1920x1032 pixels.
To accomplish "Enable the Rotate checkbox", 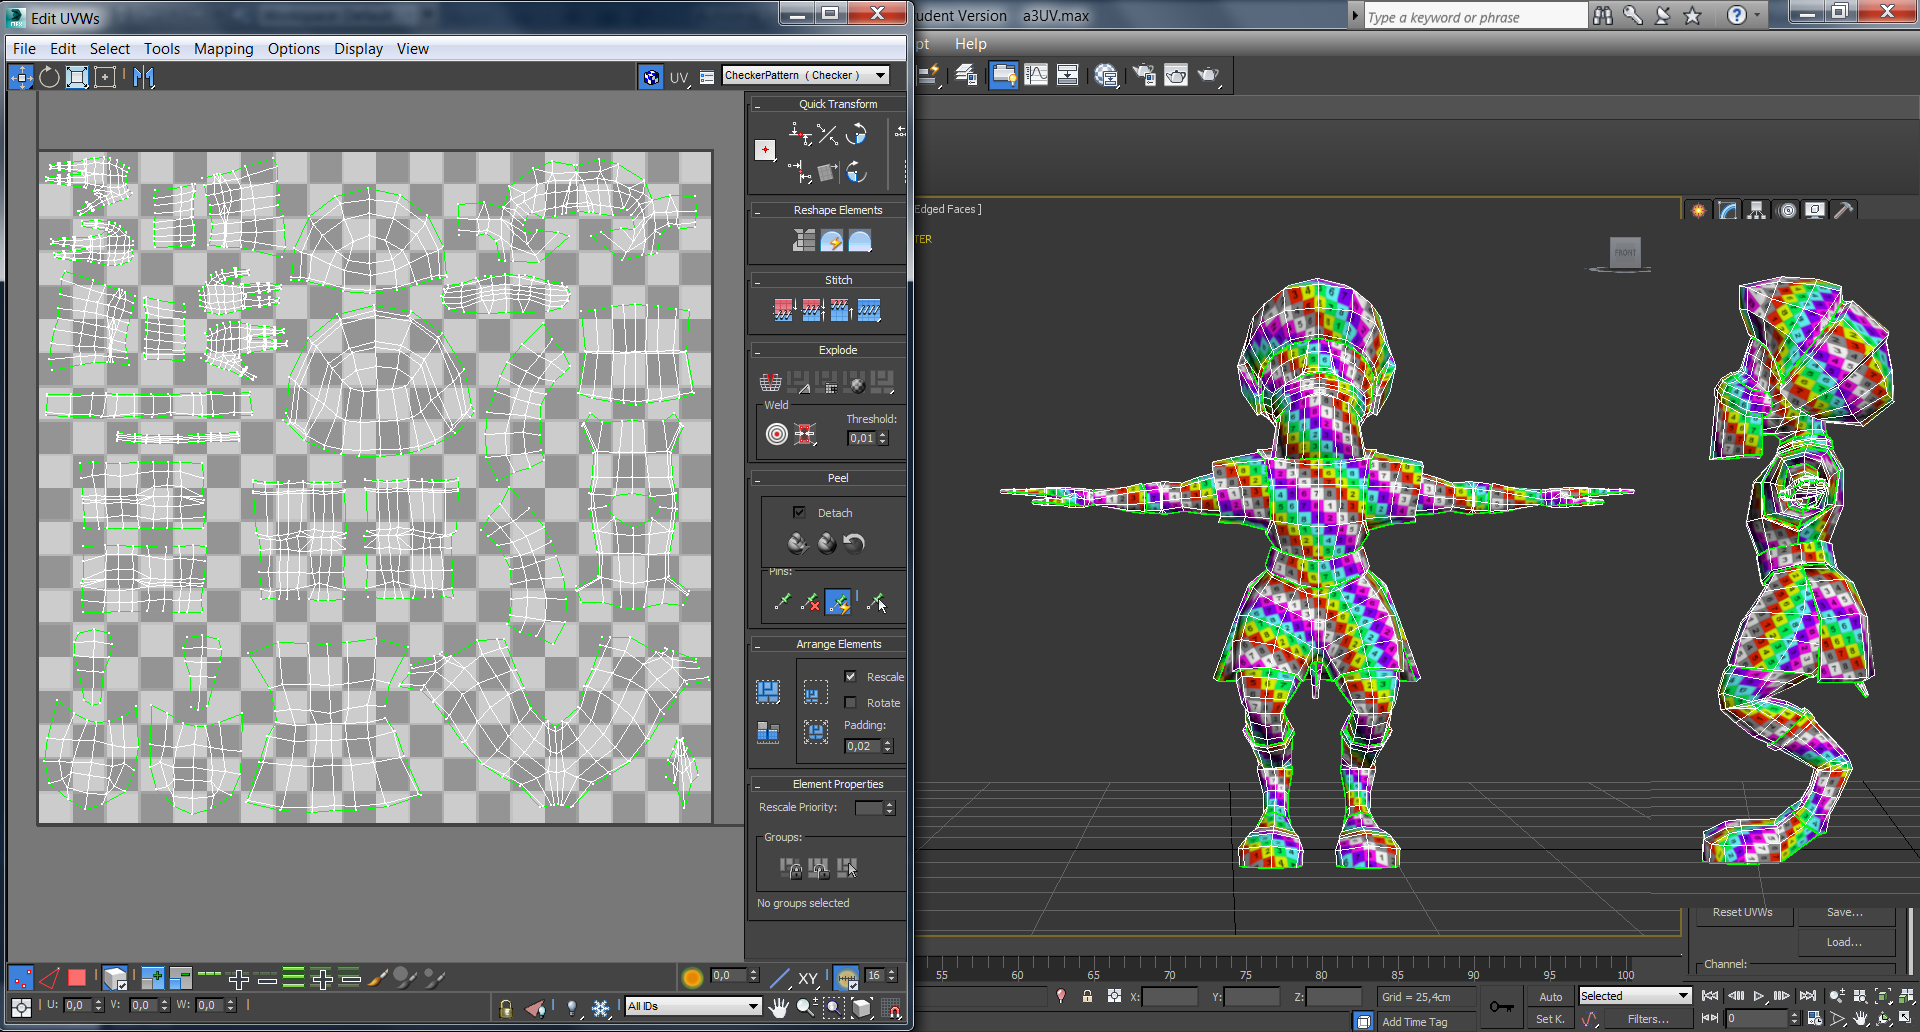I will pyautogui.click(x=850, y=703).
